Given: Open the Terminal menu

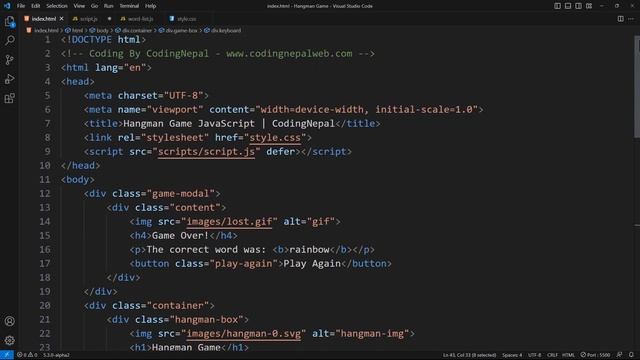Looking at the screenshot, I should pos(129,6).
